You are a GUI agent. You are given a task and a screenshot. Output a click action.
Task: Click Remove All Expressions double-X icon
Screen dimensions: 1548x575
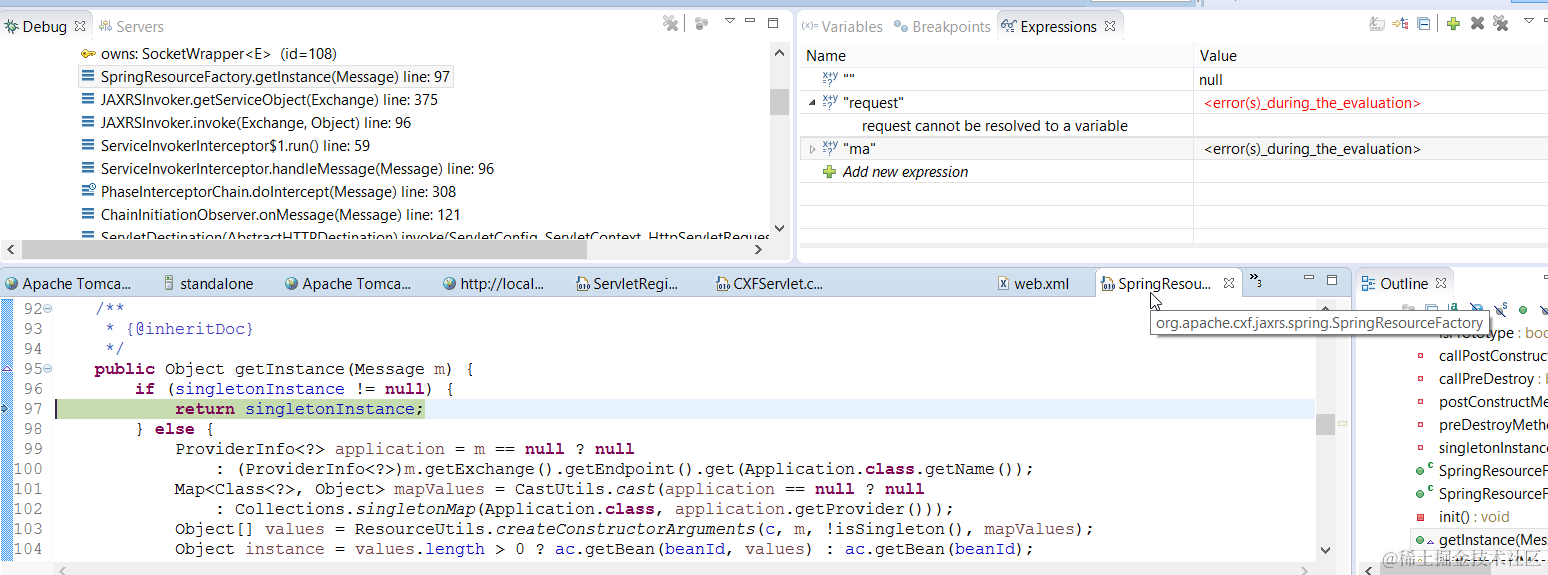(x=1500, y=23)
